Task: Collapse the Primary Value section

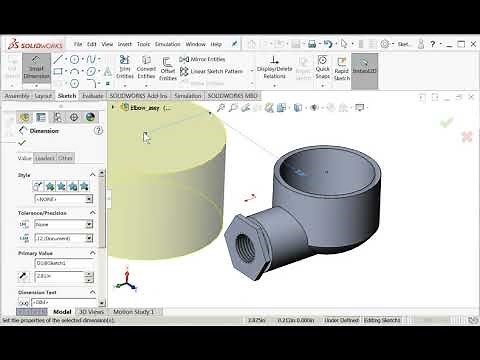Action: 93,253
